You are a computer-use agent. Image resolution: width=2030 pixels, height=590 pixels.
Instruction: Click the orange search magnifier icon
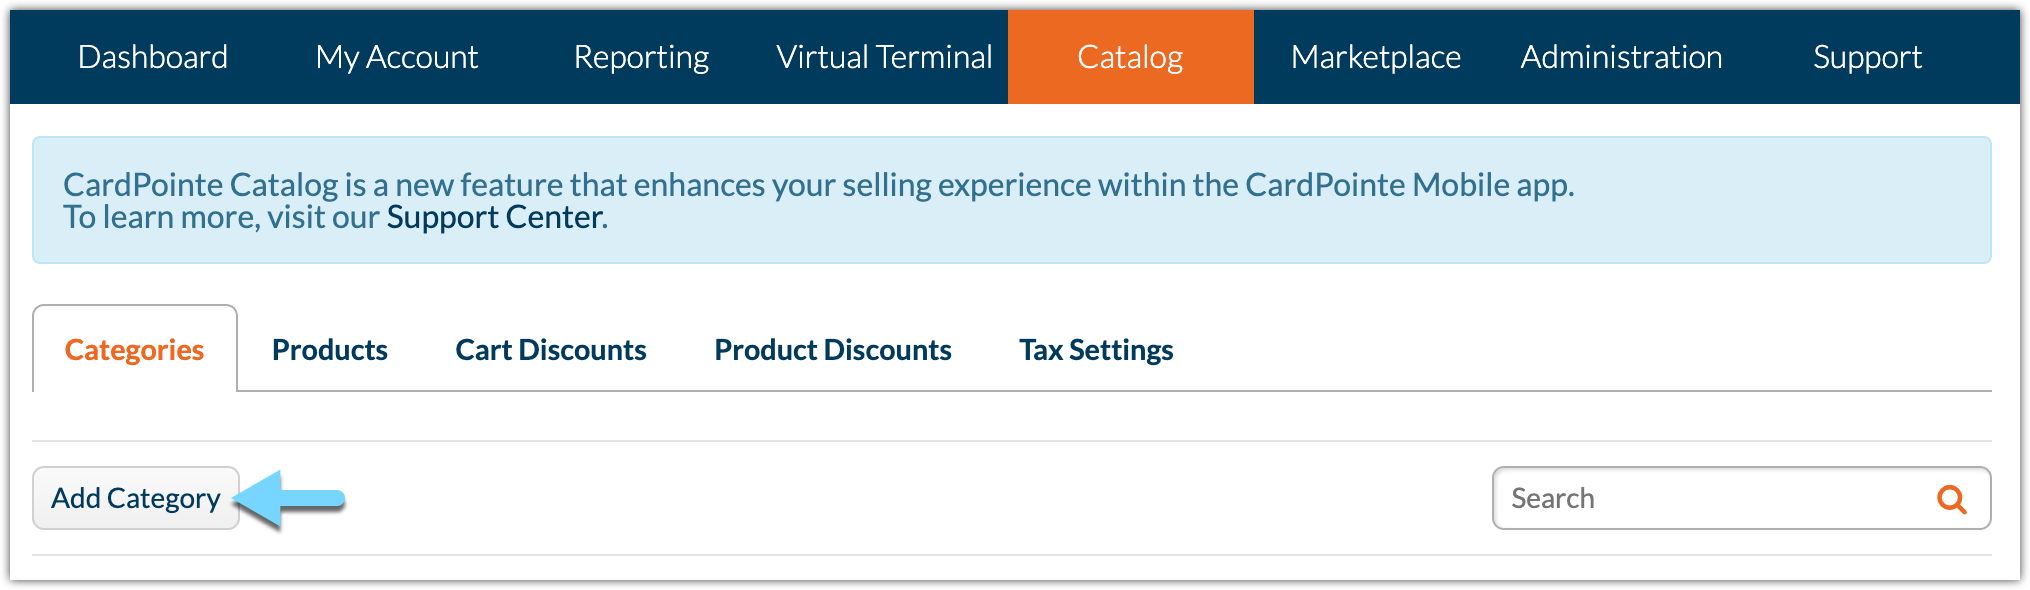pos(1951,499)
